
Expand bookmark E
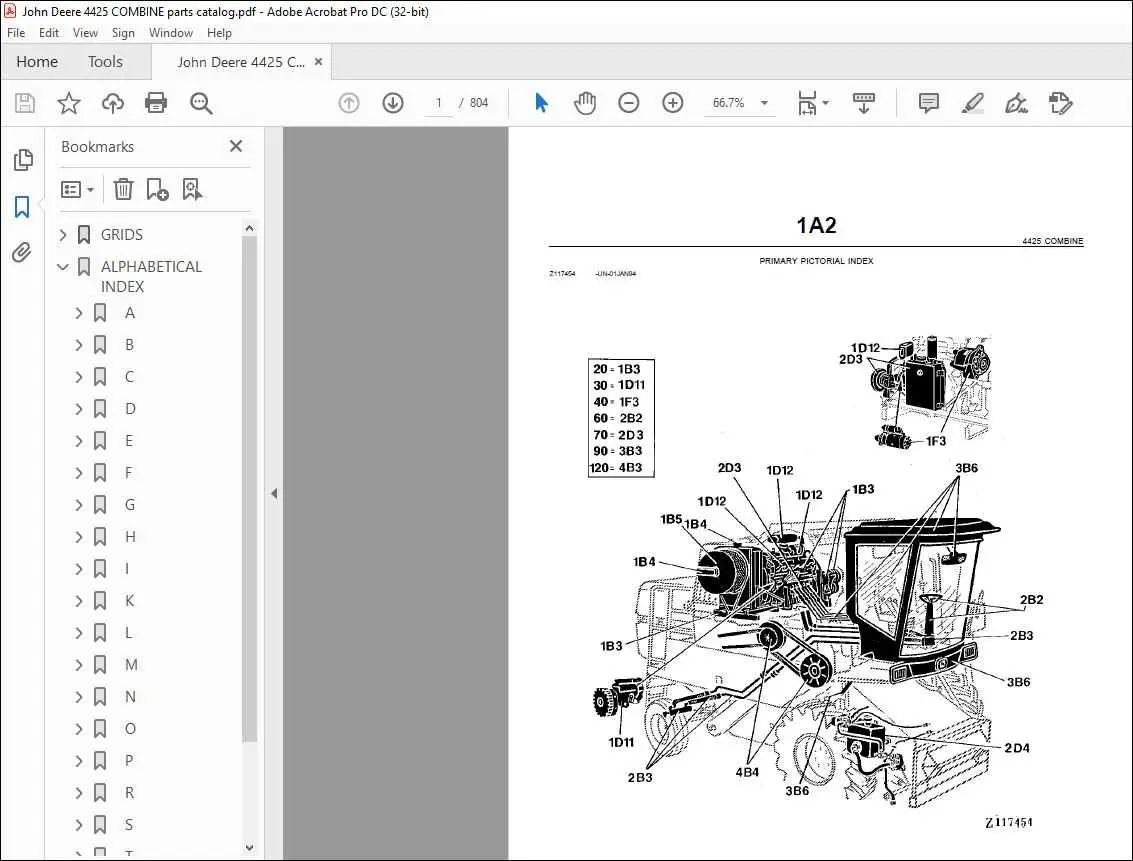(79, 441)
